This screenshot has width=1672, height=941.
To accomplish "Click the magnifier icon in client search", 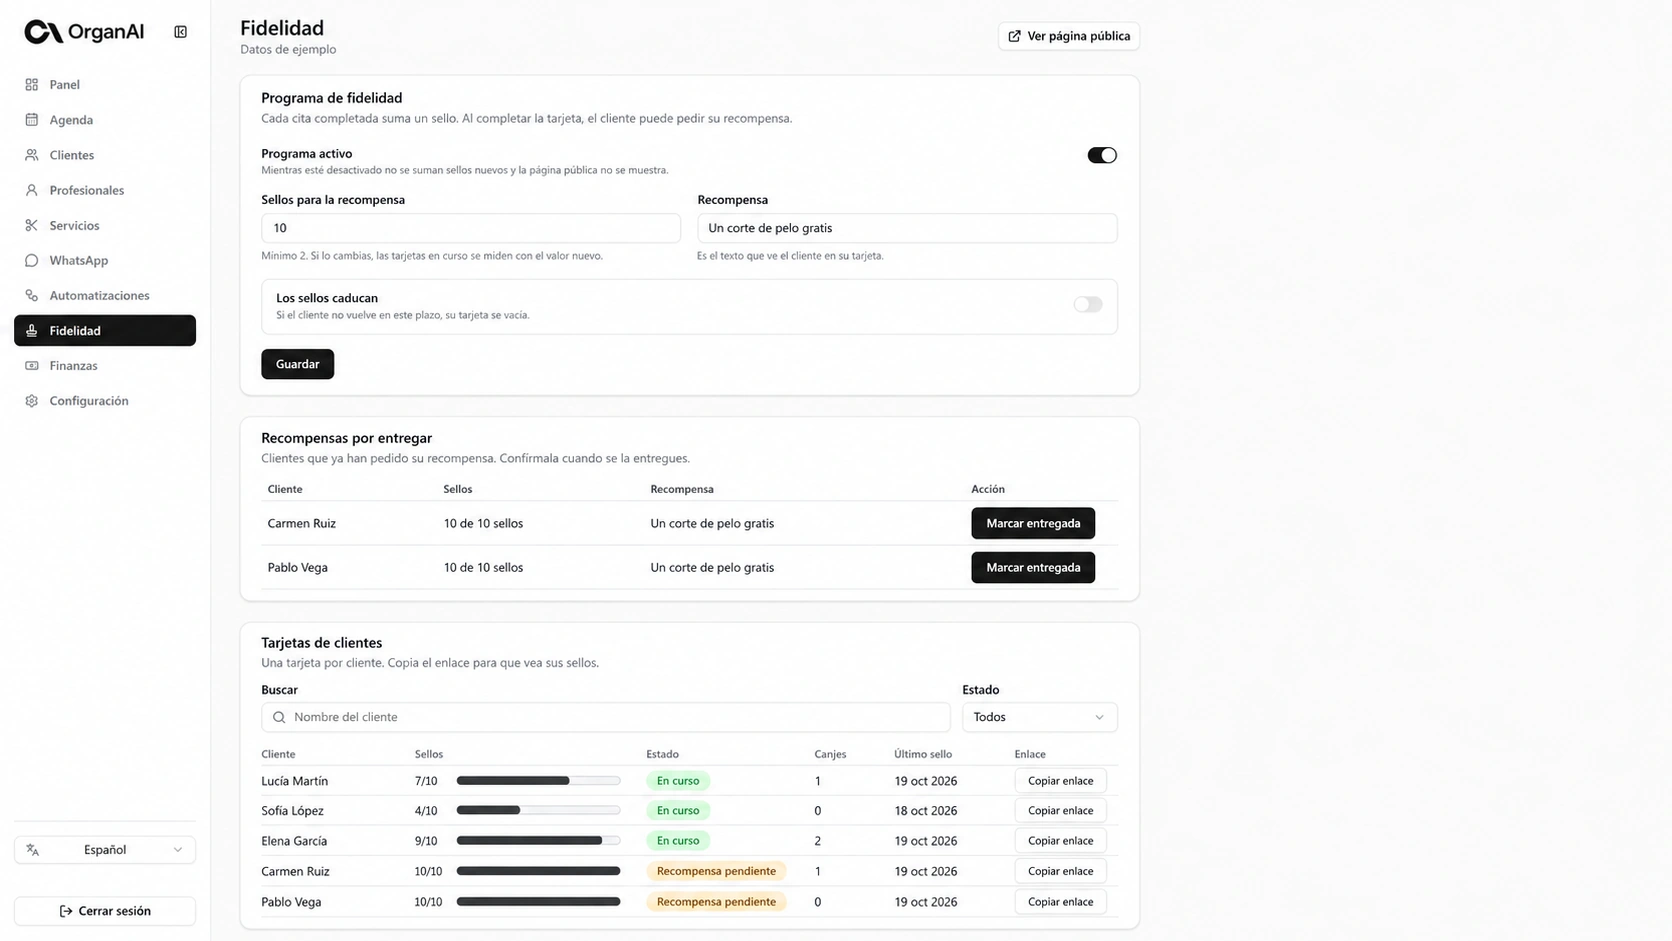I will [279, 717].
